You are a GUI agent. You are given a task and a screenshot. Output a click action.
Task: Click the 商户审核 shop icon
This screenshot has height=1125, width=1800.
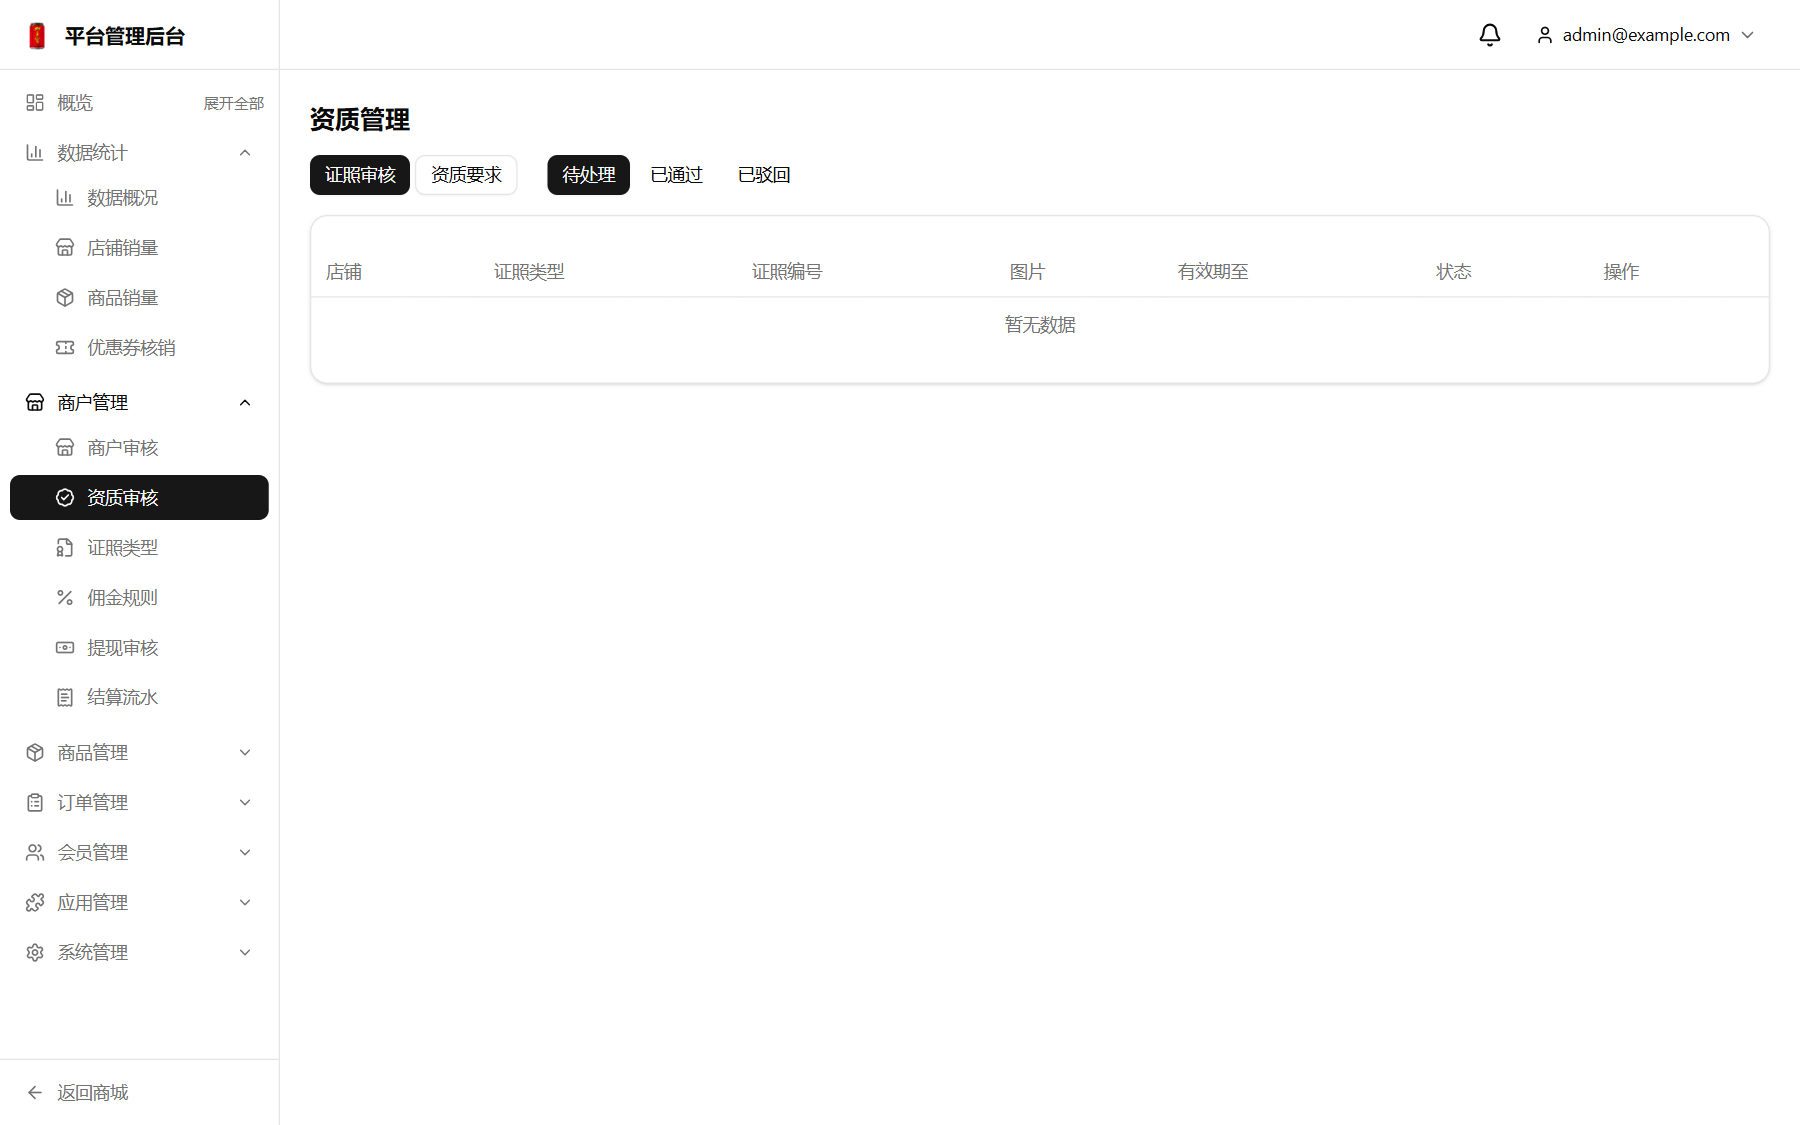tap(65, 447)
